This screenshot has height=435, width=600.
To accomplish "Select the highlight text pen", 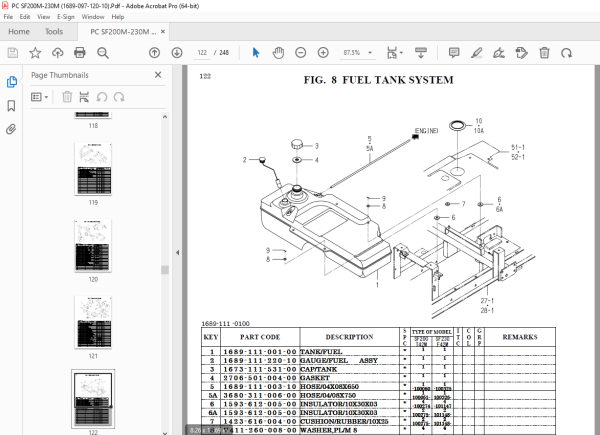I will click(x=476, y=53).
